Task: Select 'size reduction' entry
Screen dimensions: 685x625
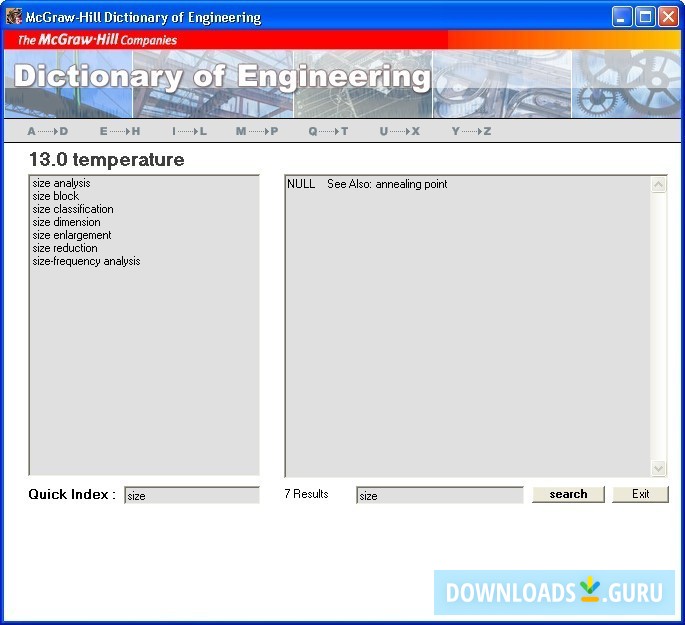Action: (x=65, y=248)
